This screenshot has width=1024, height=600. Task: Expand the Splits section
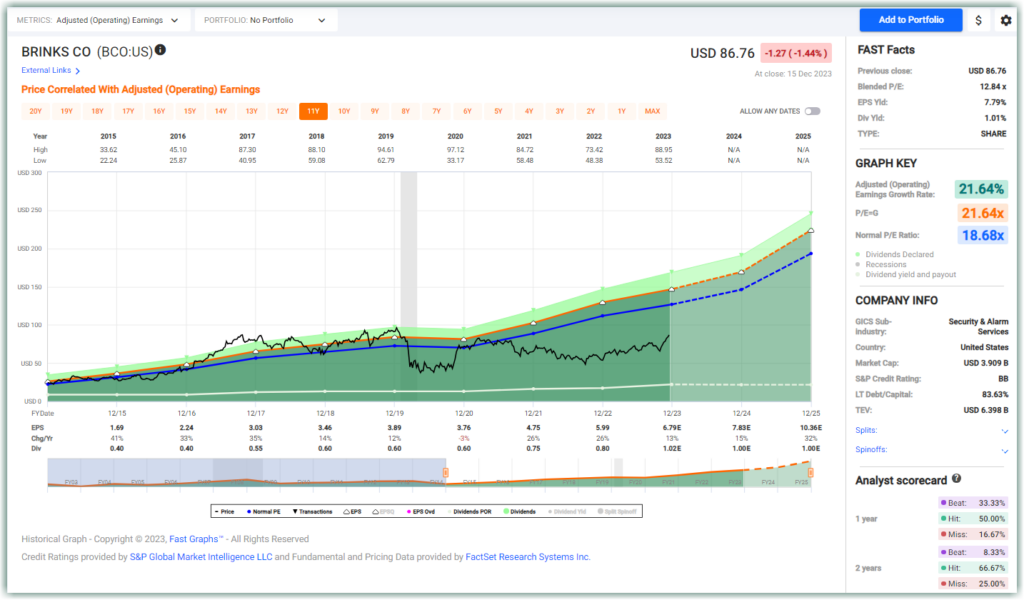1004,431
